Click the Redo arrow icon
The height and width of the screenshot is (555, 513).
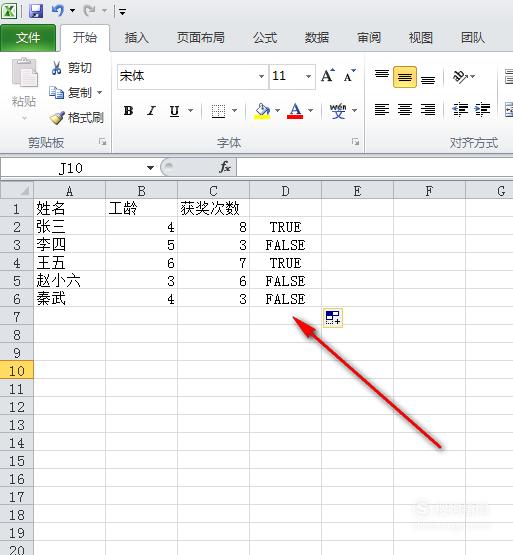click(x=90, y=11)
